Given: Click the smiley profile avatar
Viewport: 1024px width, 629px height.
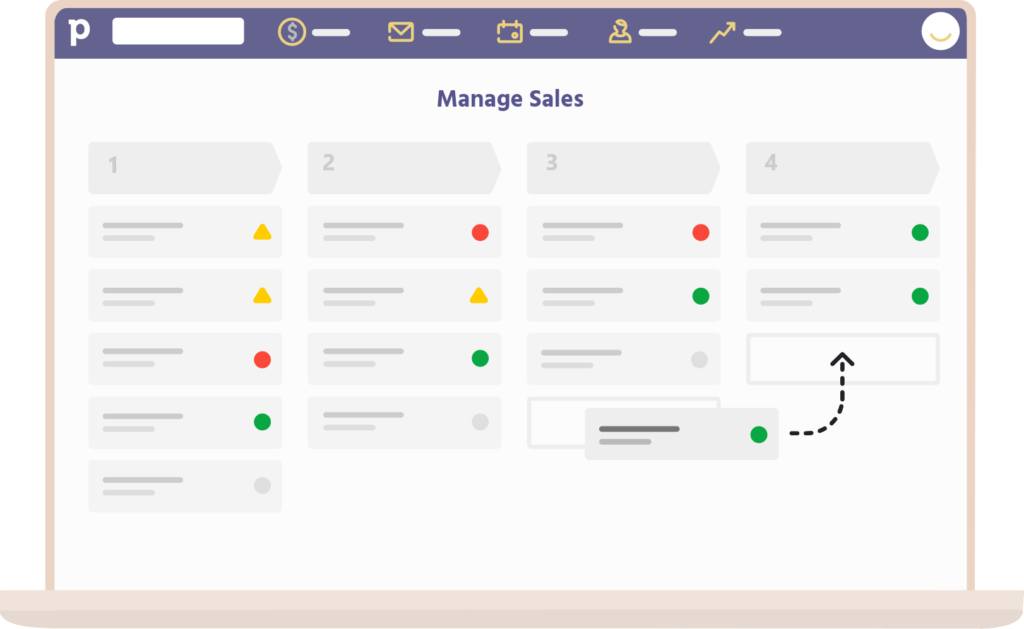Looking at the screenshot, I should point(940,32).
